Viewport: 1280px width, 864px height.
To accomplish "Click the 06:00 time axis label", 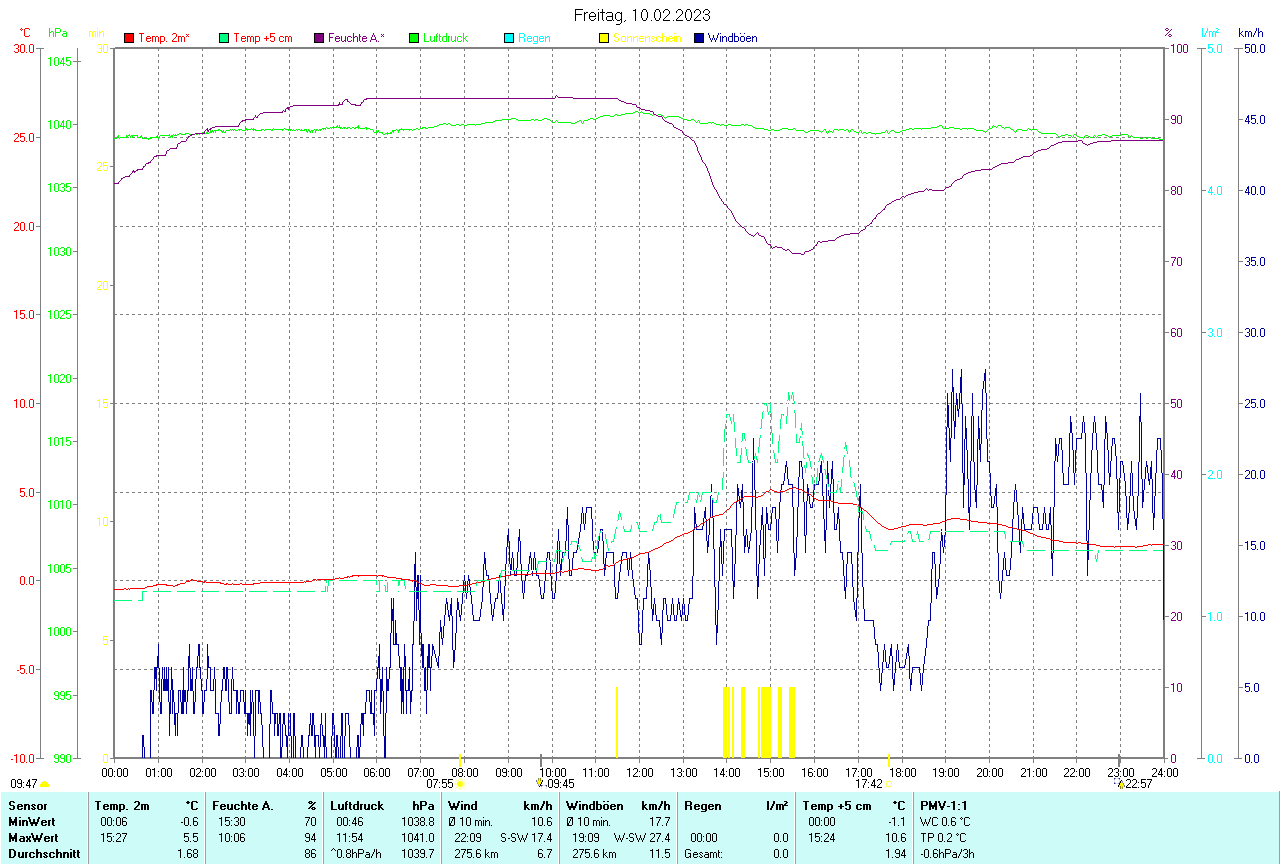I will 377,772.
